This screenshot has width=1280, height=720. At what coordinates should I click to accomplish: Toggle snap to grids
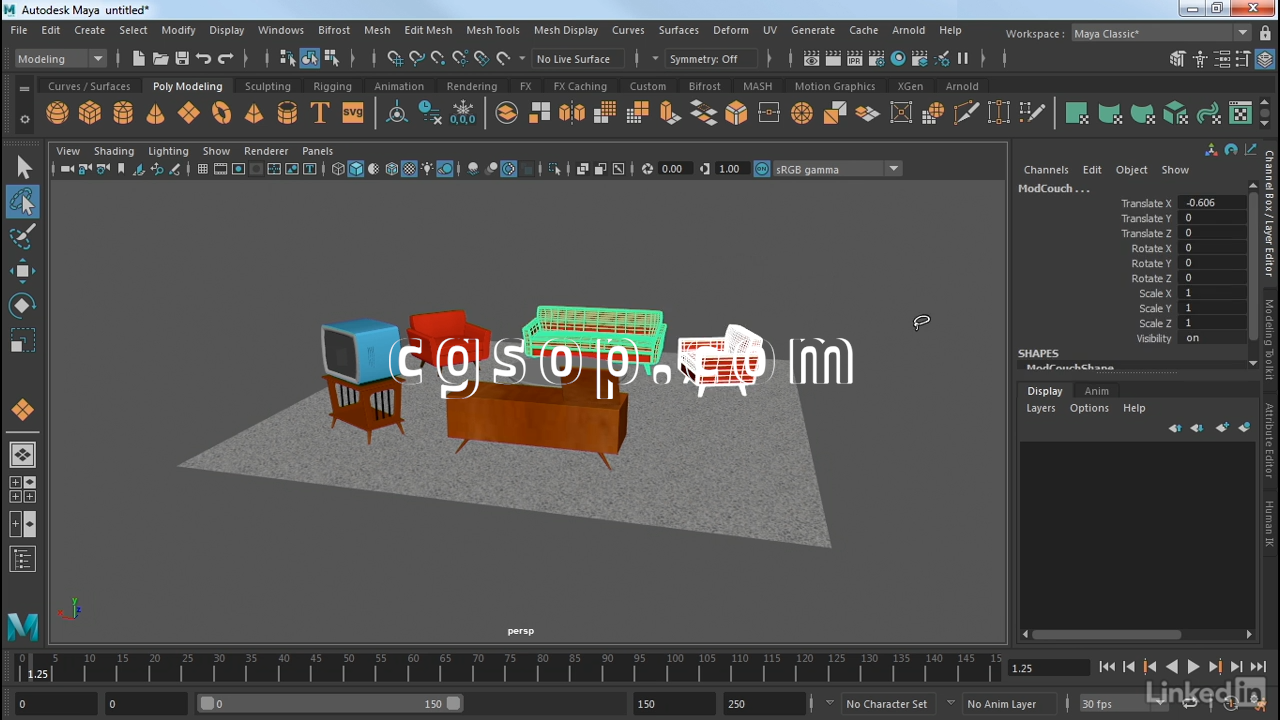click(395, 59)
